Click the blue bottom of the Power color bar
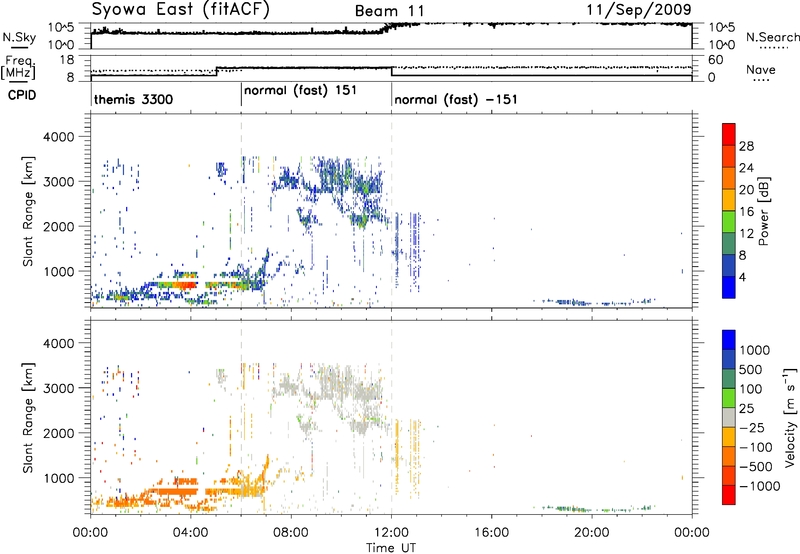Viewport: 800px width, 554px height. click(x=729, y=287)
